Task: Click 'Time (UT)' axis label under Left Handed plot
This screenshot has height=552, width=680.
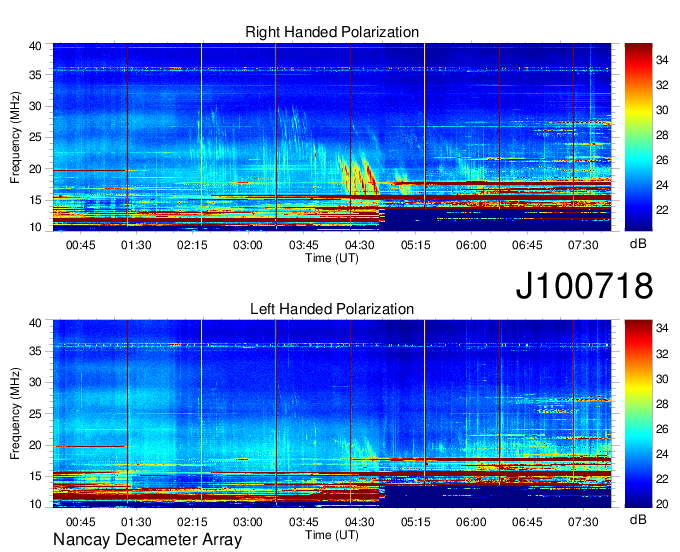Action: [x=332, y=535]
